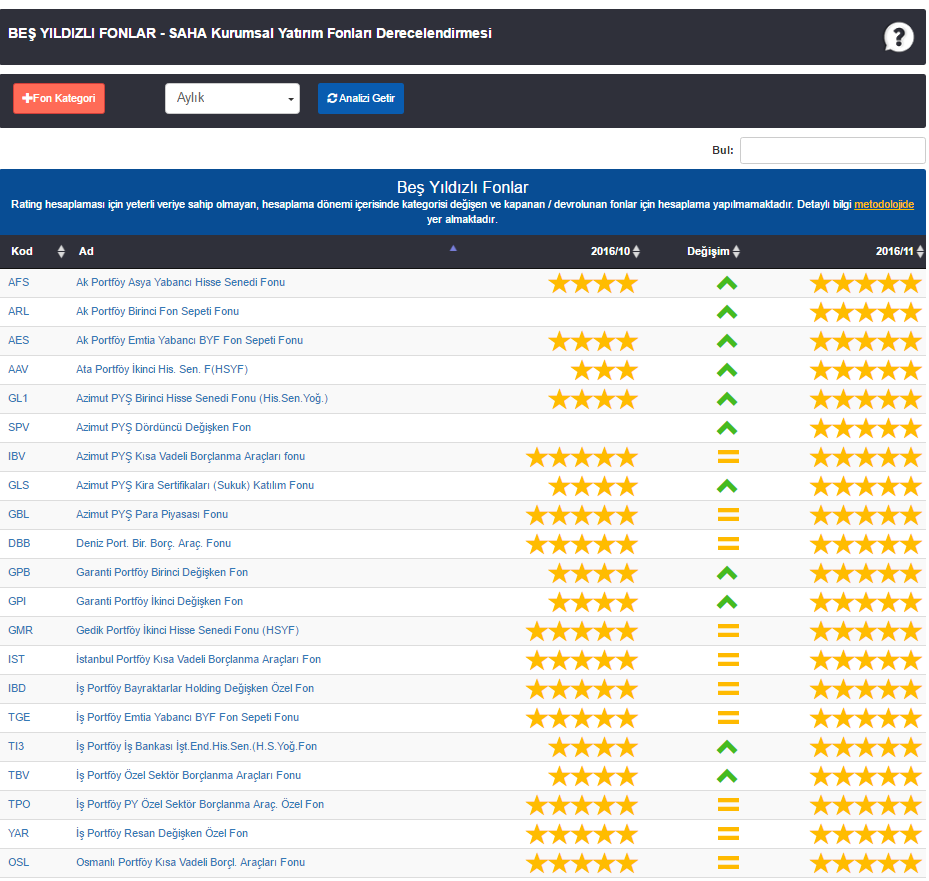Open Ata Portföy İkinci His. Sen. F(HSYF)

162,370
